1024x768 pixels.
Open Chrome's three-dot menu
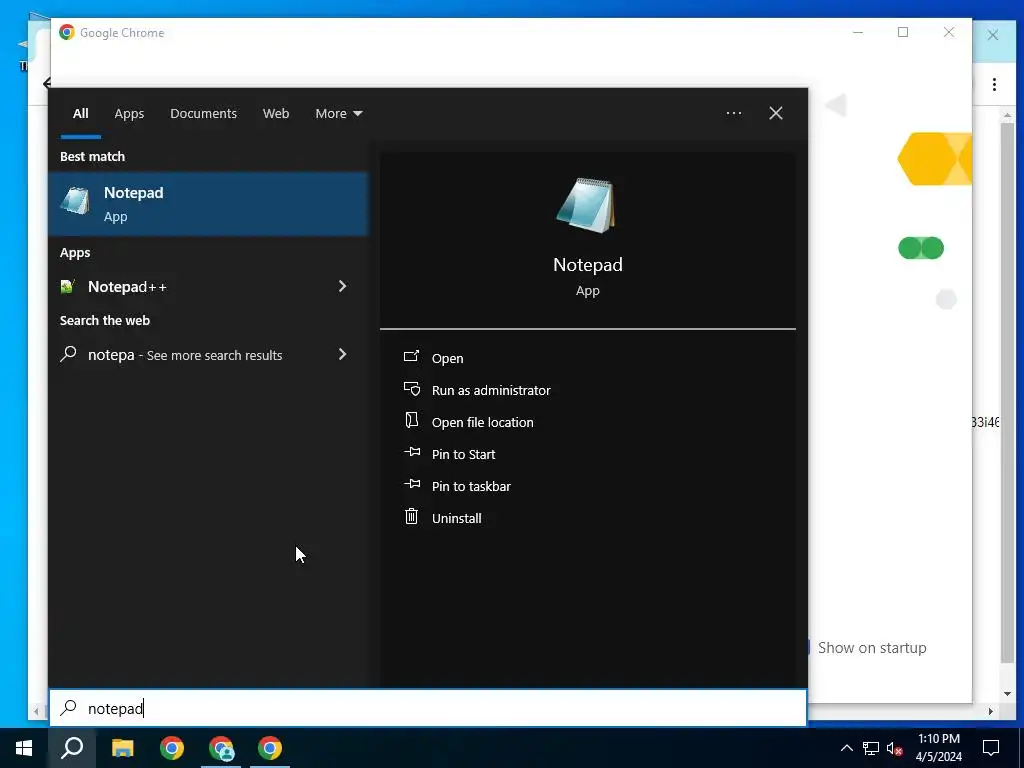pos(994,84)
